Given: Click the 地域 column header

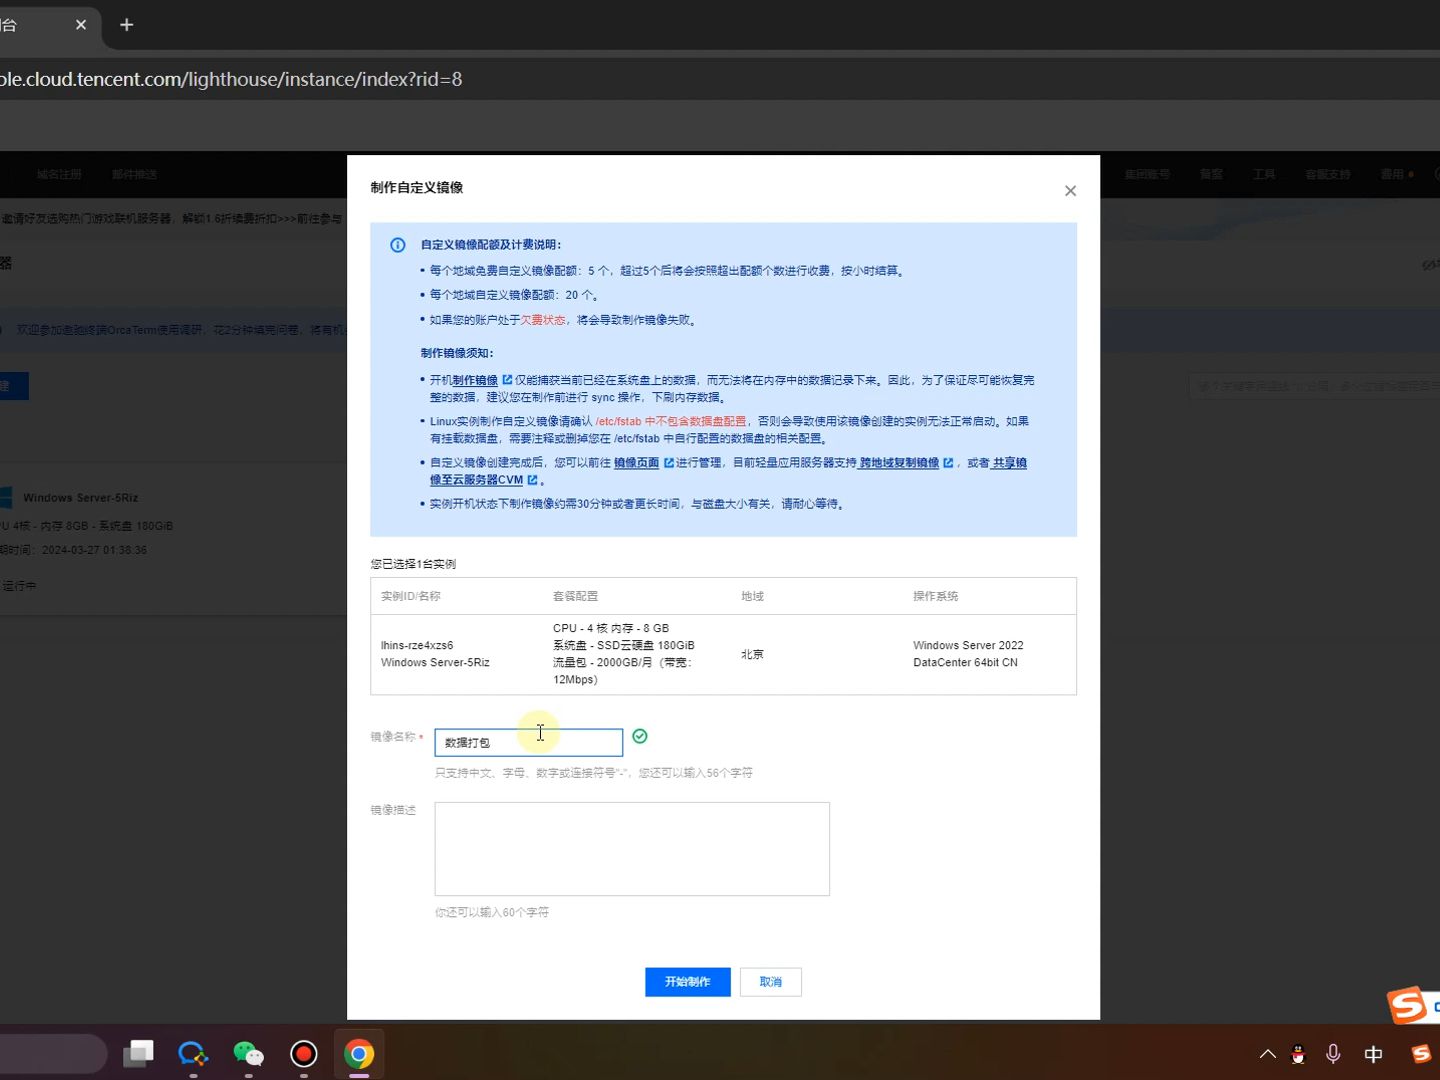Looking at the screenshot, I should 752,596.
